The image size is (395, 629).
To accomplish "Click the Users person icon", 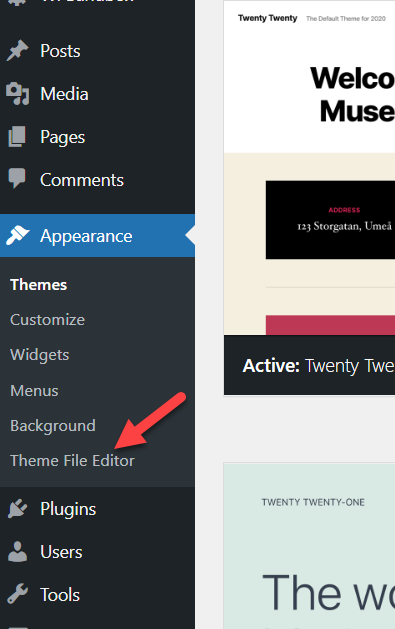I will (x=17, y=552).
